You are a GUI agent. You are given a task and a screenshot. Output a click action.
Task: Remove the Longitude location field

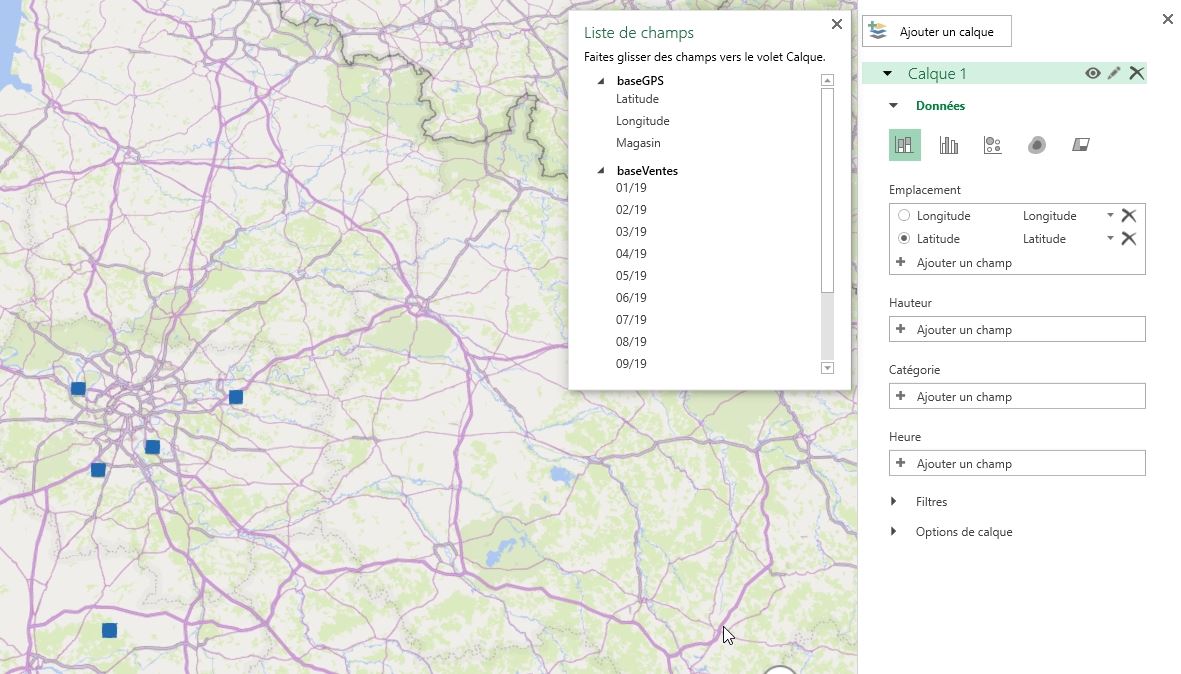(1128, 215)
